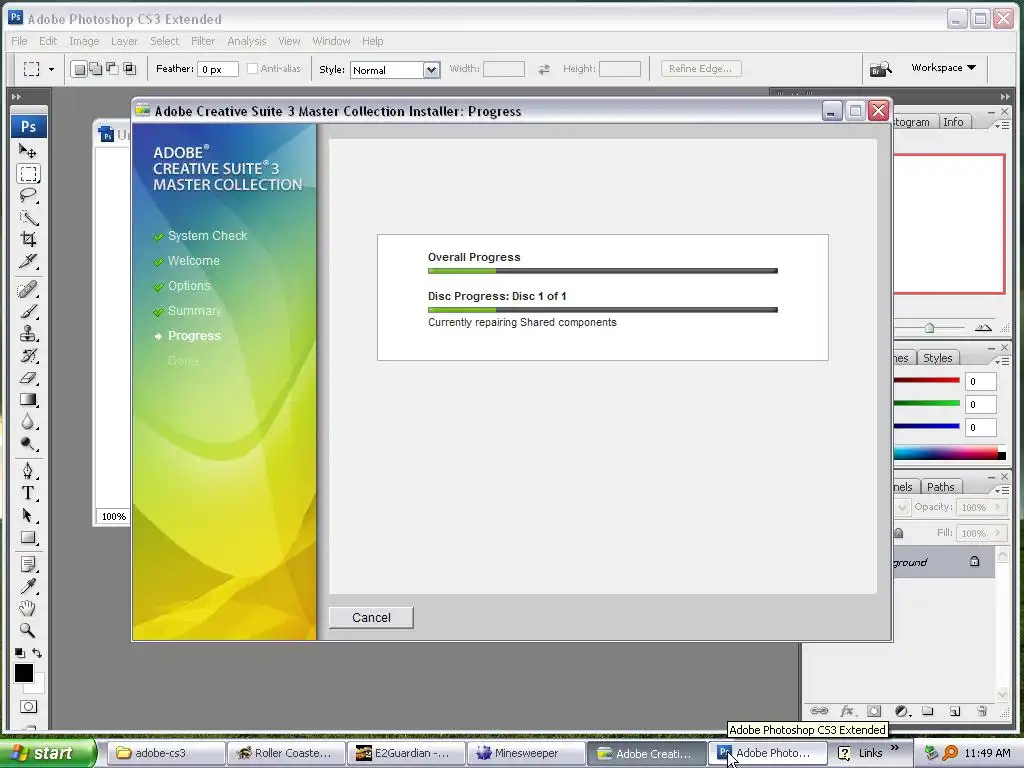Choose Subtract from selection mode button

(x=112, y=69)
